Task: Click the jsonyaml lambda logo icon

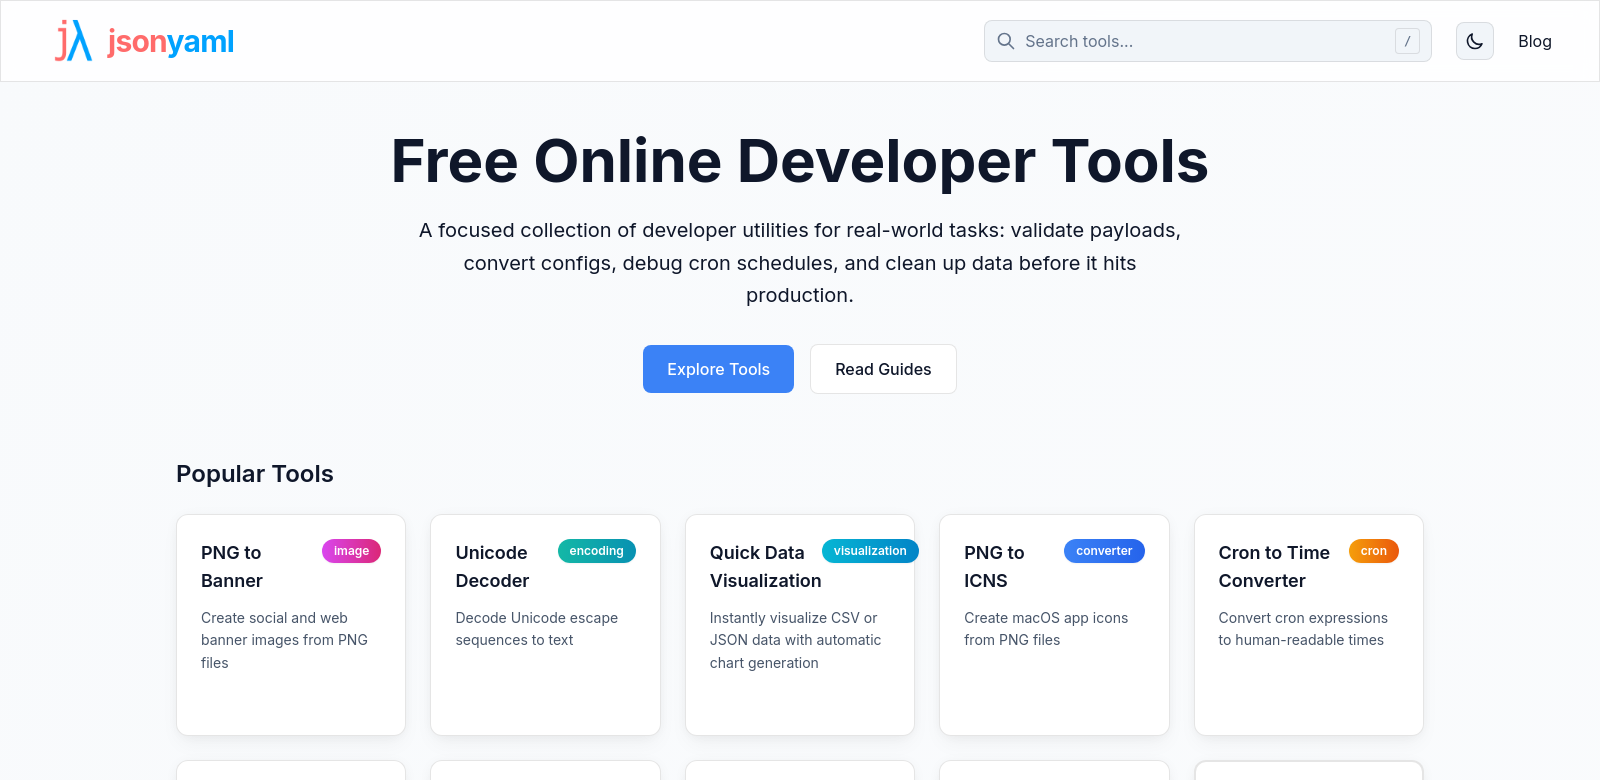Action: pos(73,41)
